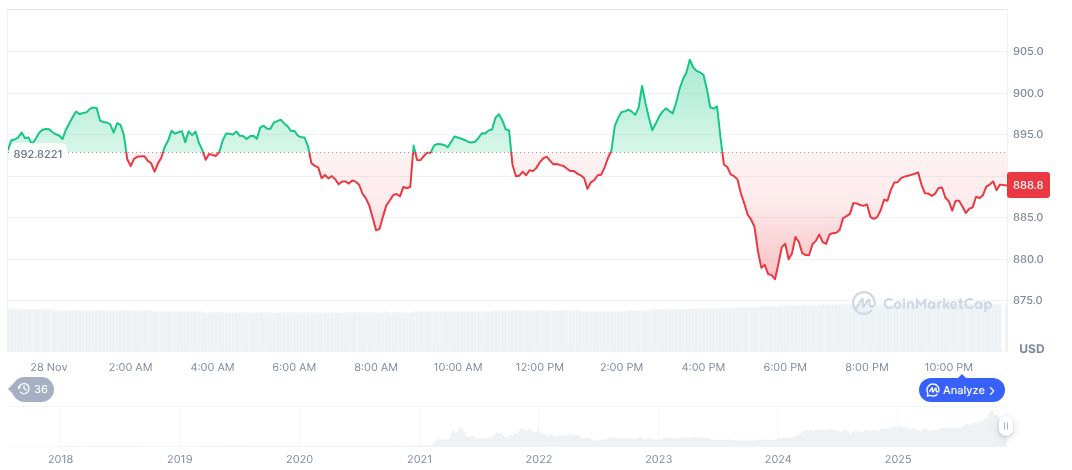Click the CoinMarketCap watermark logo
The image size is (1072, 470).
pos(864,302)
